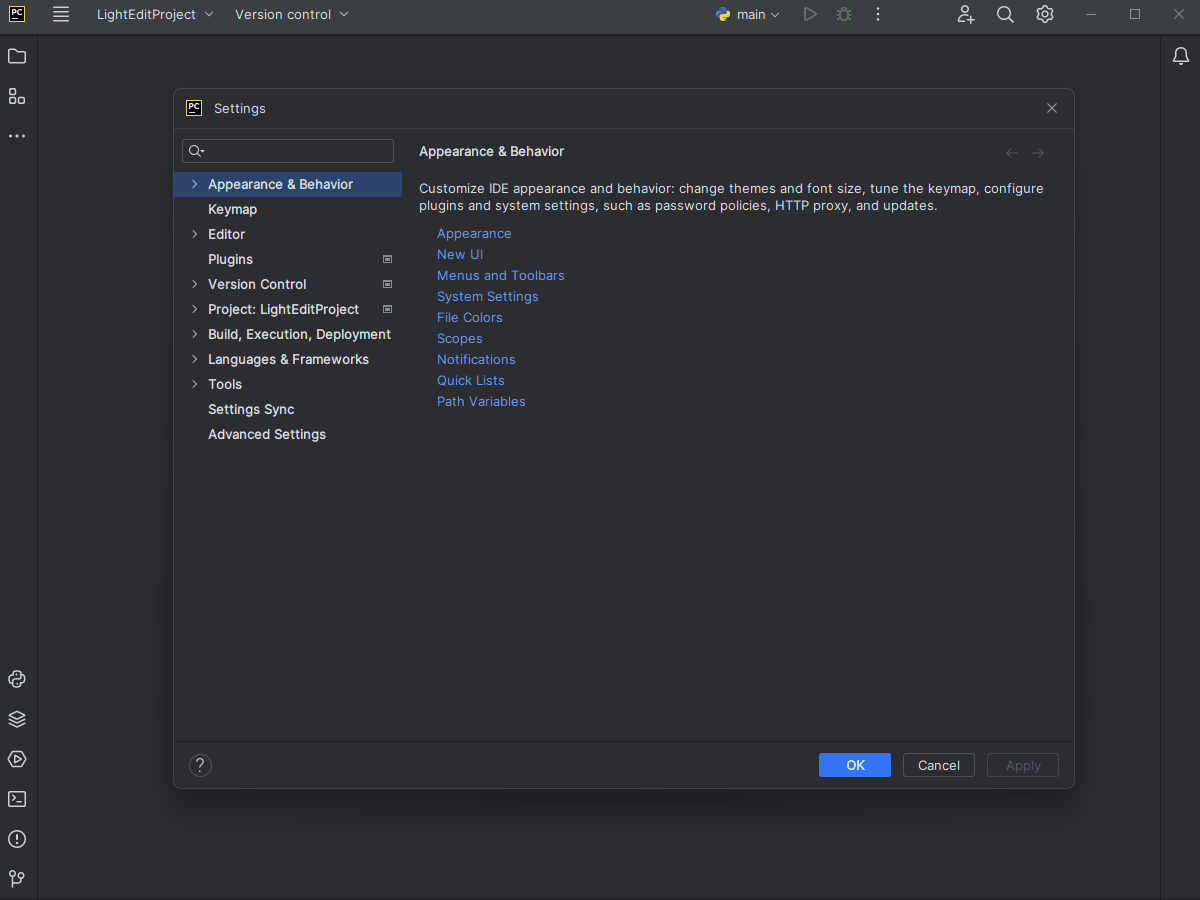Open the Notifications link
1200x900 pixels.
(476, 359)
